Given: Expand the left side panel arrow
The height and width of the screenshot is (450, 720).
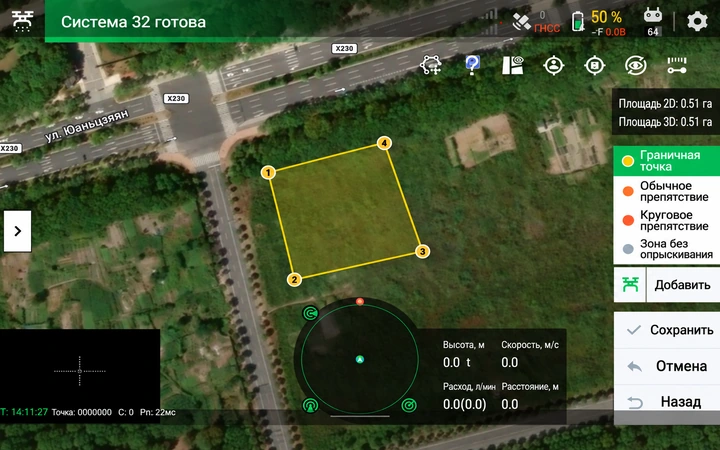Looking at the screenshot, I should (17, 231).
